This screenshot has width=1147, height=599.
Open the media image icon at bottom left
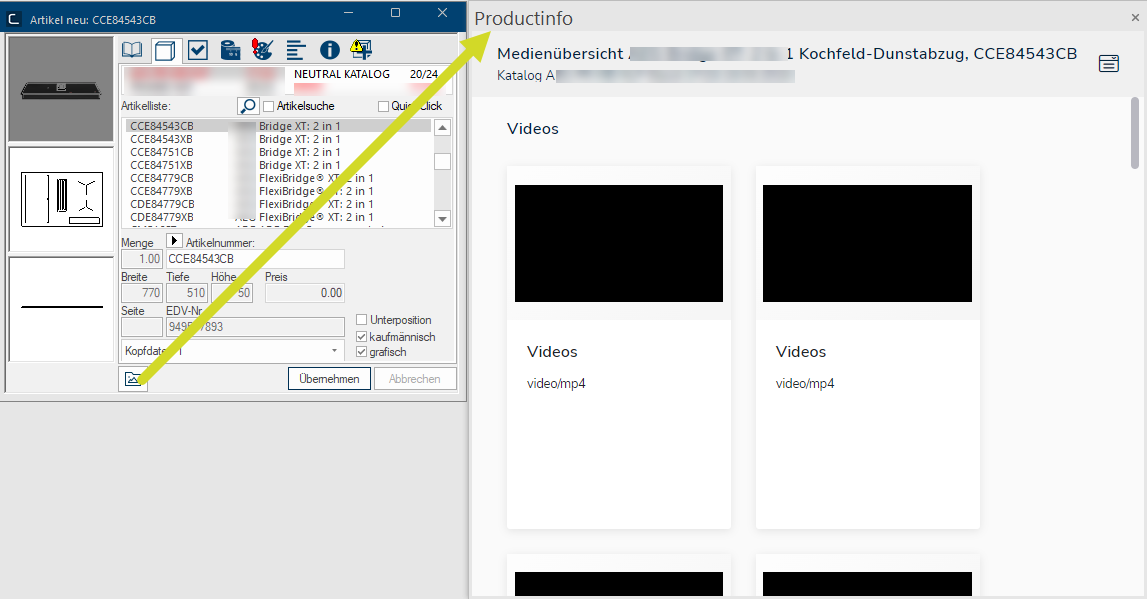tap(132, 379)
